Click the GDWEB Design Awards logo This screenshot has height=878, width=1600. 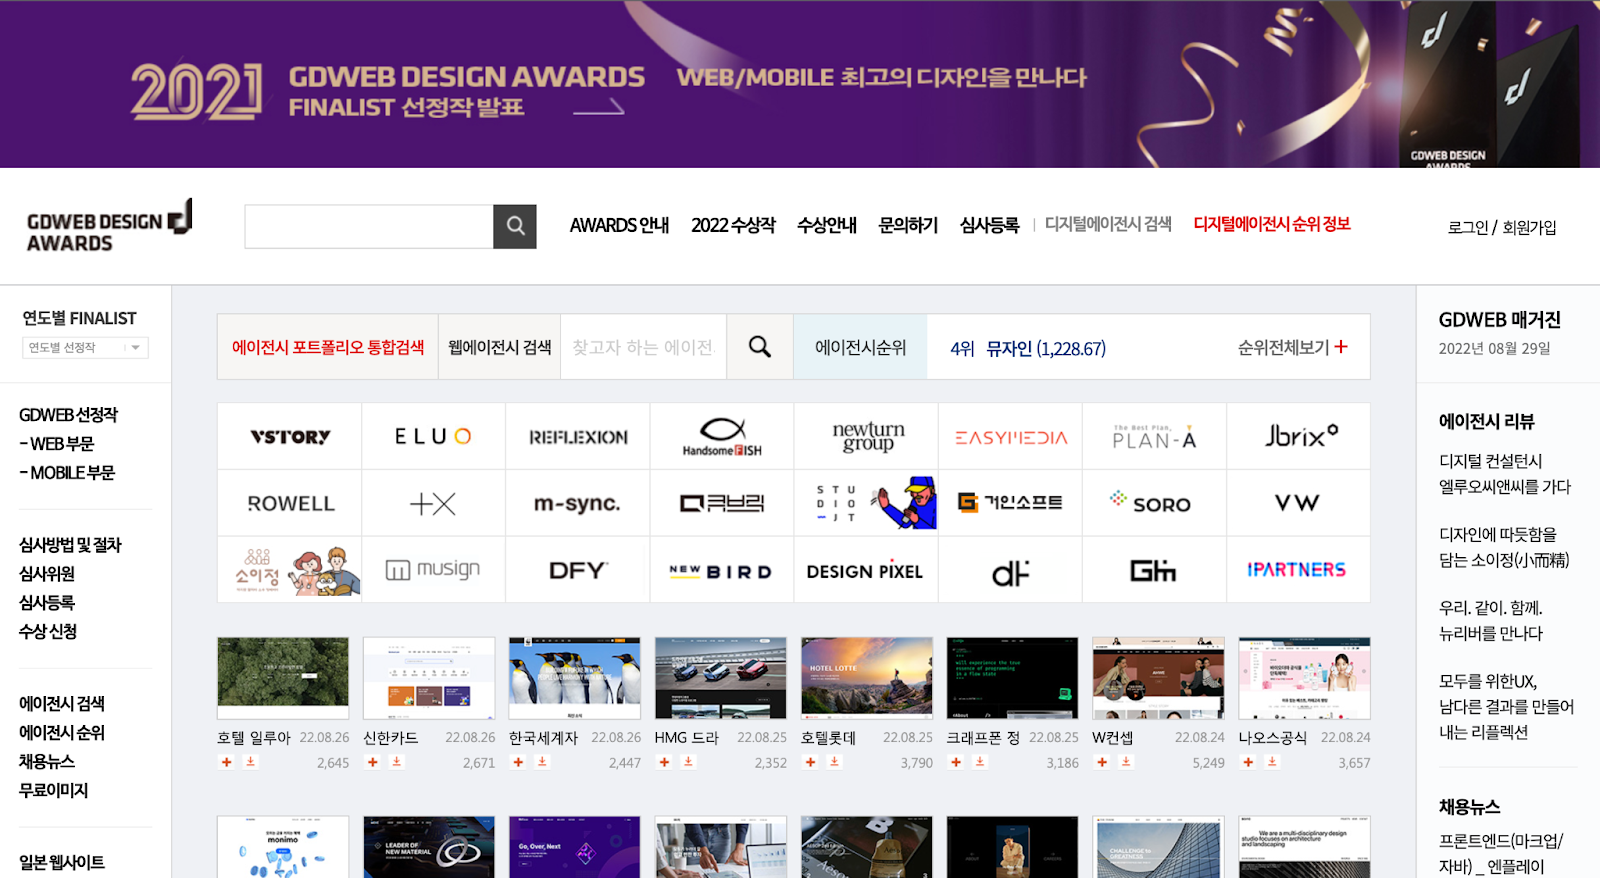coord(109,226)
